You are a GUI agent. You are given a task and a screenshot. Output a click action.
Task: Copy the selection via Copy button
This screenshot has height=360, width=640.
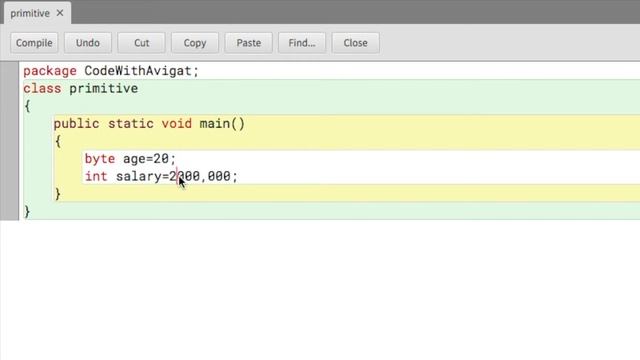click(195, 43)
